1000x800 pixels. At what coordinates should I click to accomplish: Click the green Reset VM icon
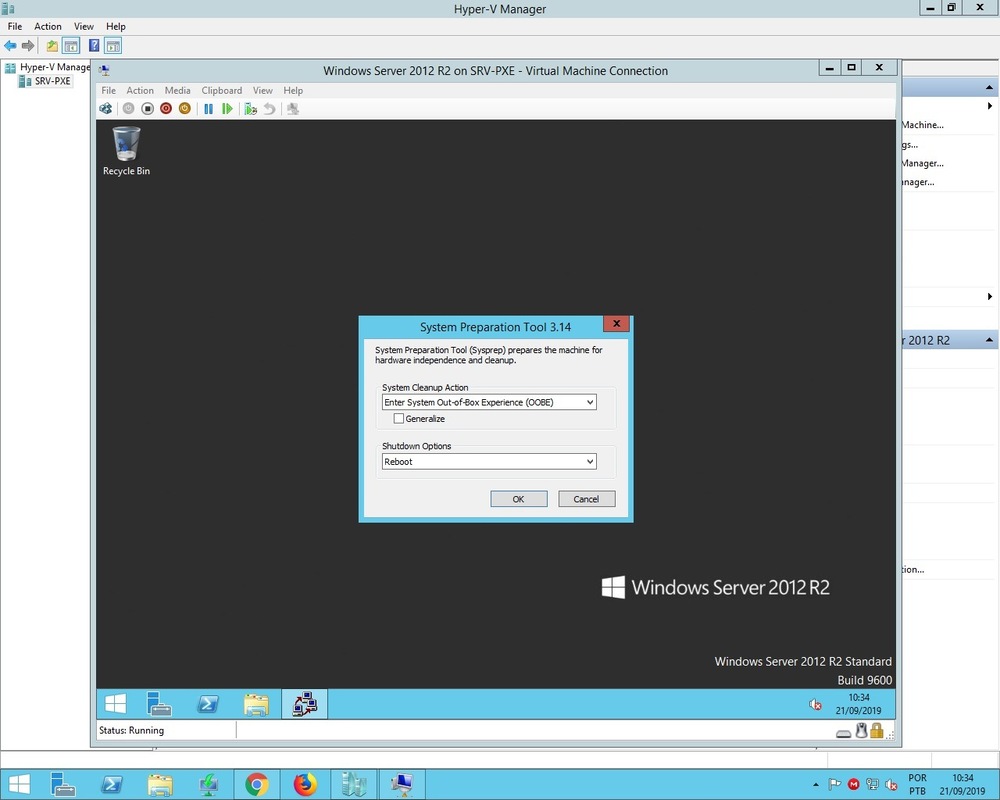[x=228, y=108]
